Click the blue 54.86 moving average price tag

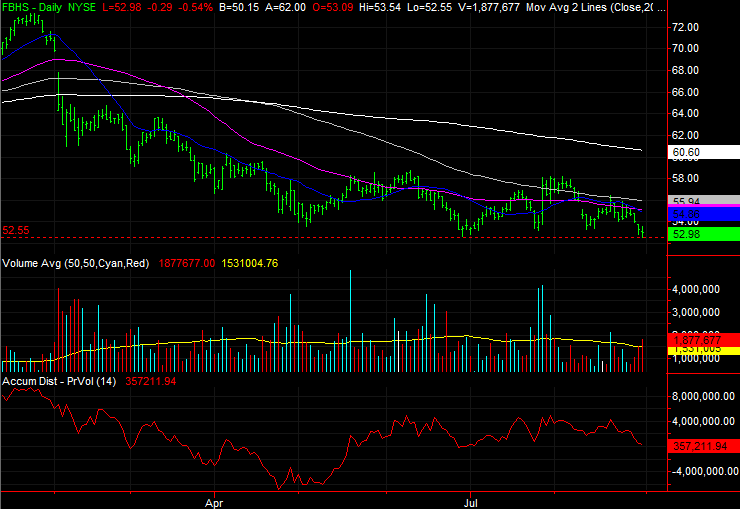tap(704, 214)
